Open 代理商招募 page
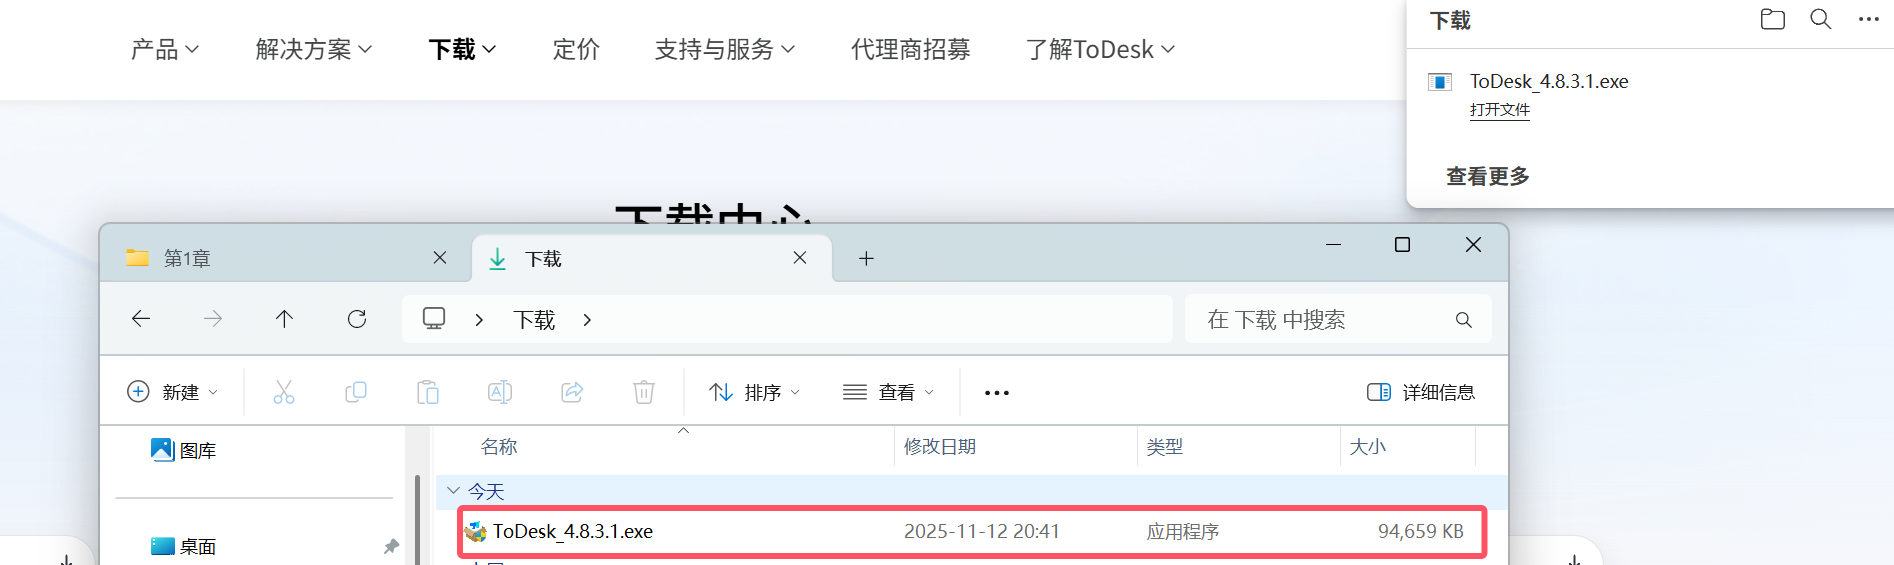 [x=911, y=49]
